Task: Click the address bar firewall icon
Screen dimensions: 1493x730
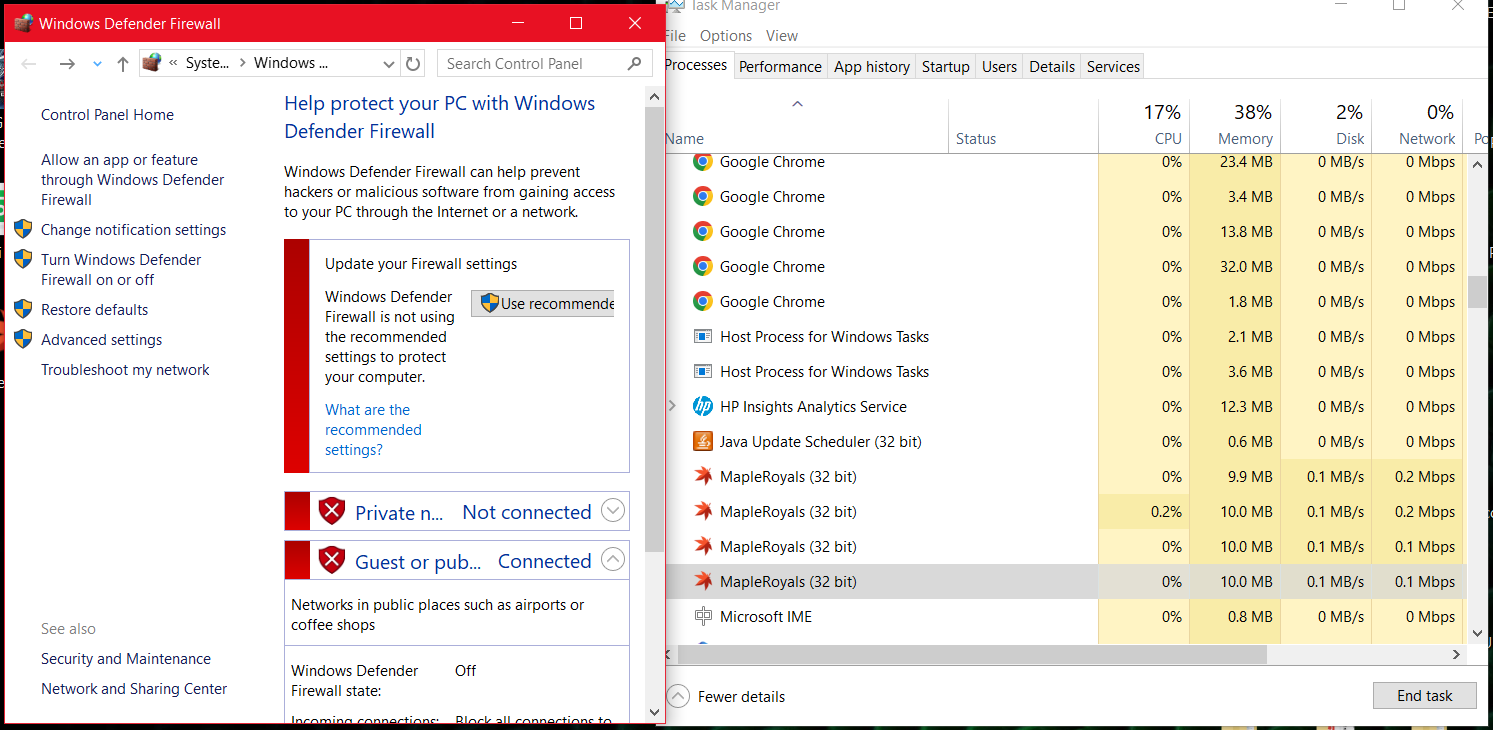Action: click(152, 63)
